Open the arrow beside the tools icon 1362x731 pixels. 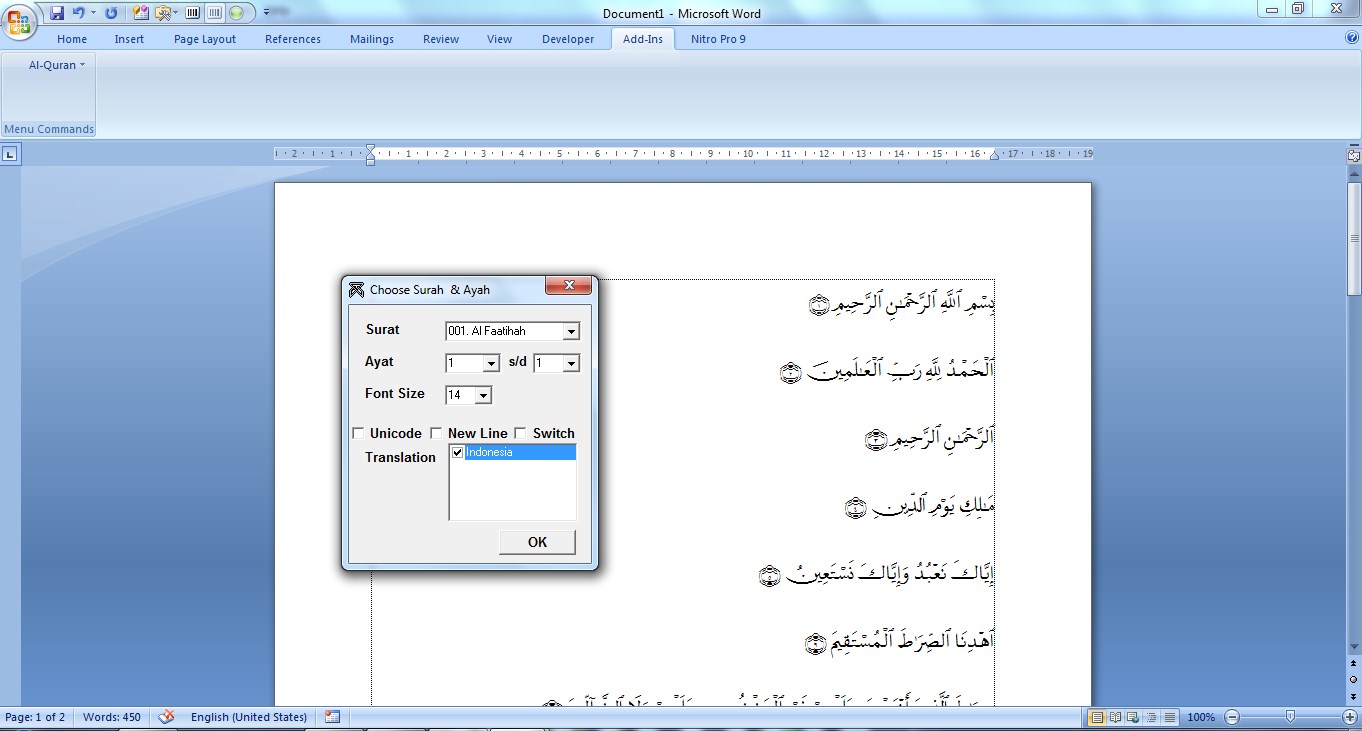coord(175,13)
